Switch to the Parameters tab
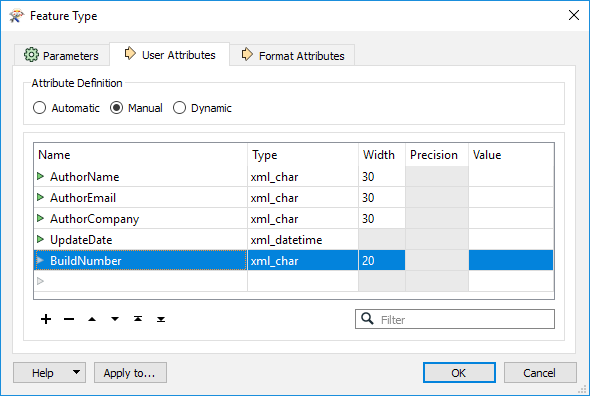This screenshot has height=396, width=590. coord(62,55)
